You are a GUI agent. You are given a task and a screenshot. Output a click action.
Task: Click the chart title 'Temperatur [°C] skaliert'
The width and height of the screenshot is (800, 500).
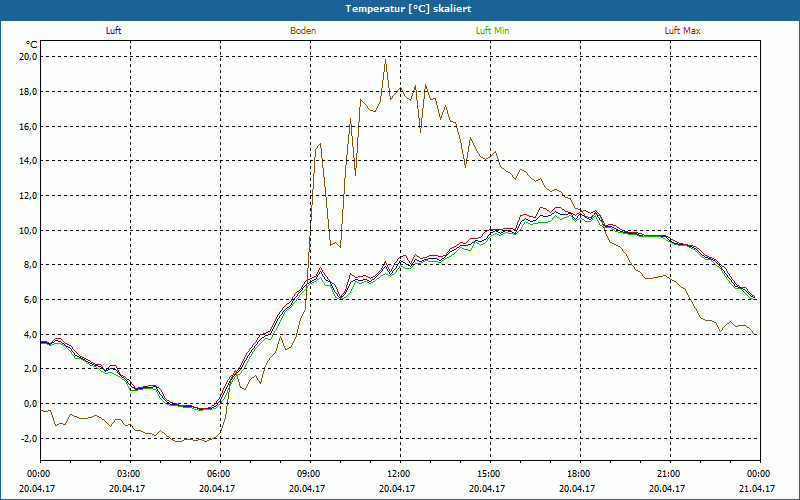408,9
